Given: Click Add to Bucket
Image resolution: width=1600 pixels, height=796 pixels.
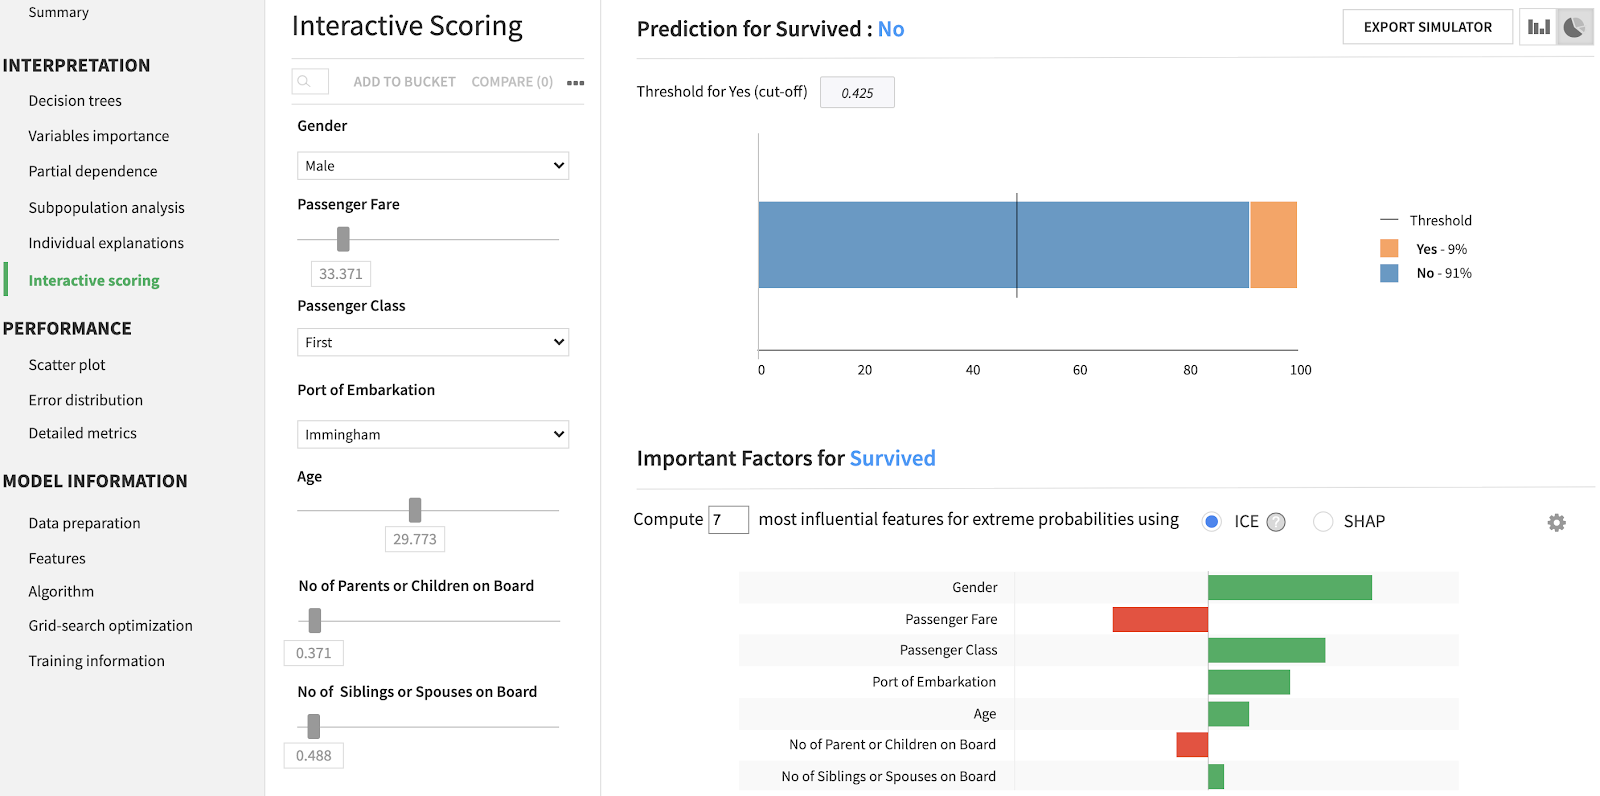Looking at the screenshot, I should [404, 82].
